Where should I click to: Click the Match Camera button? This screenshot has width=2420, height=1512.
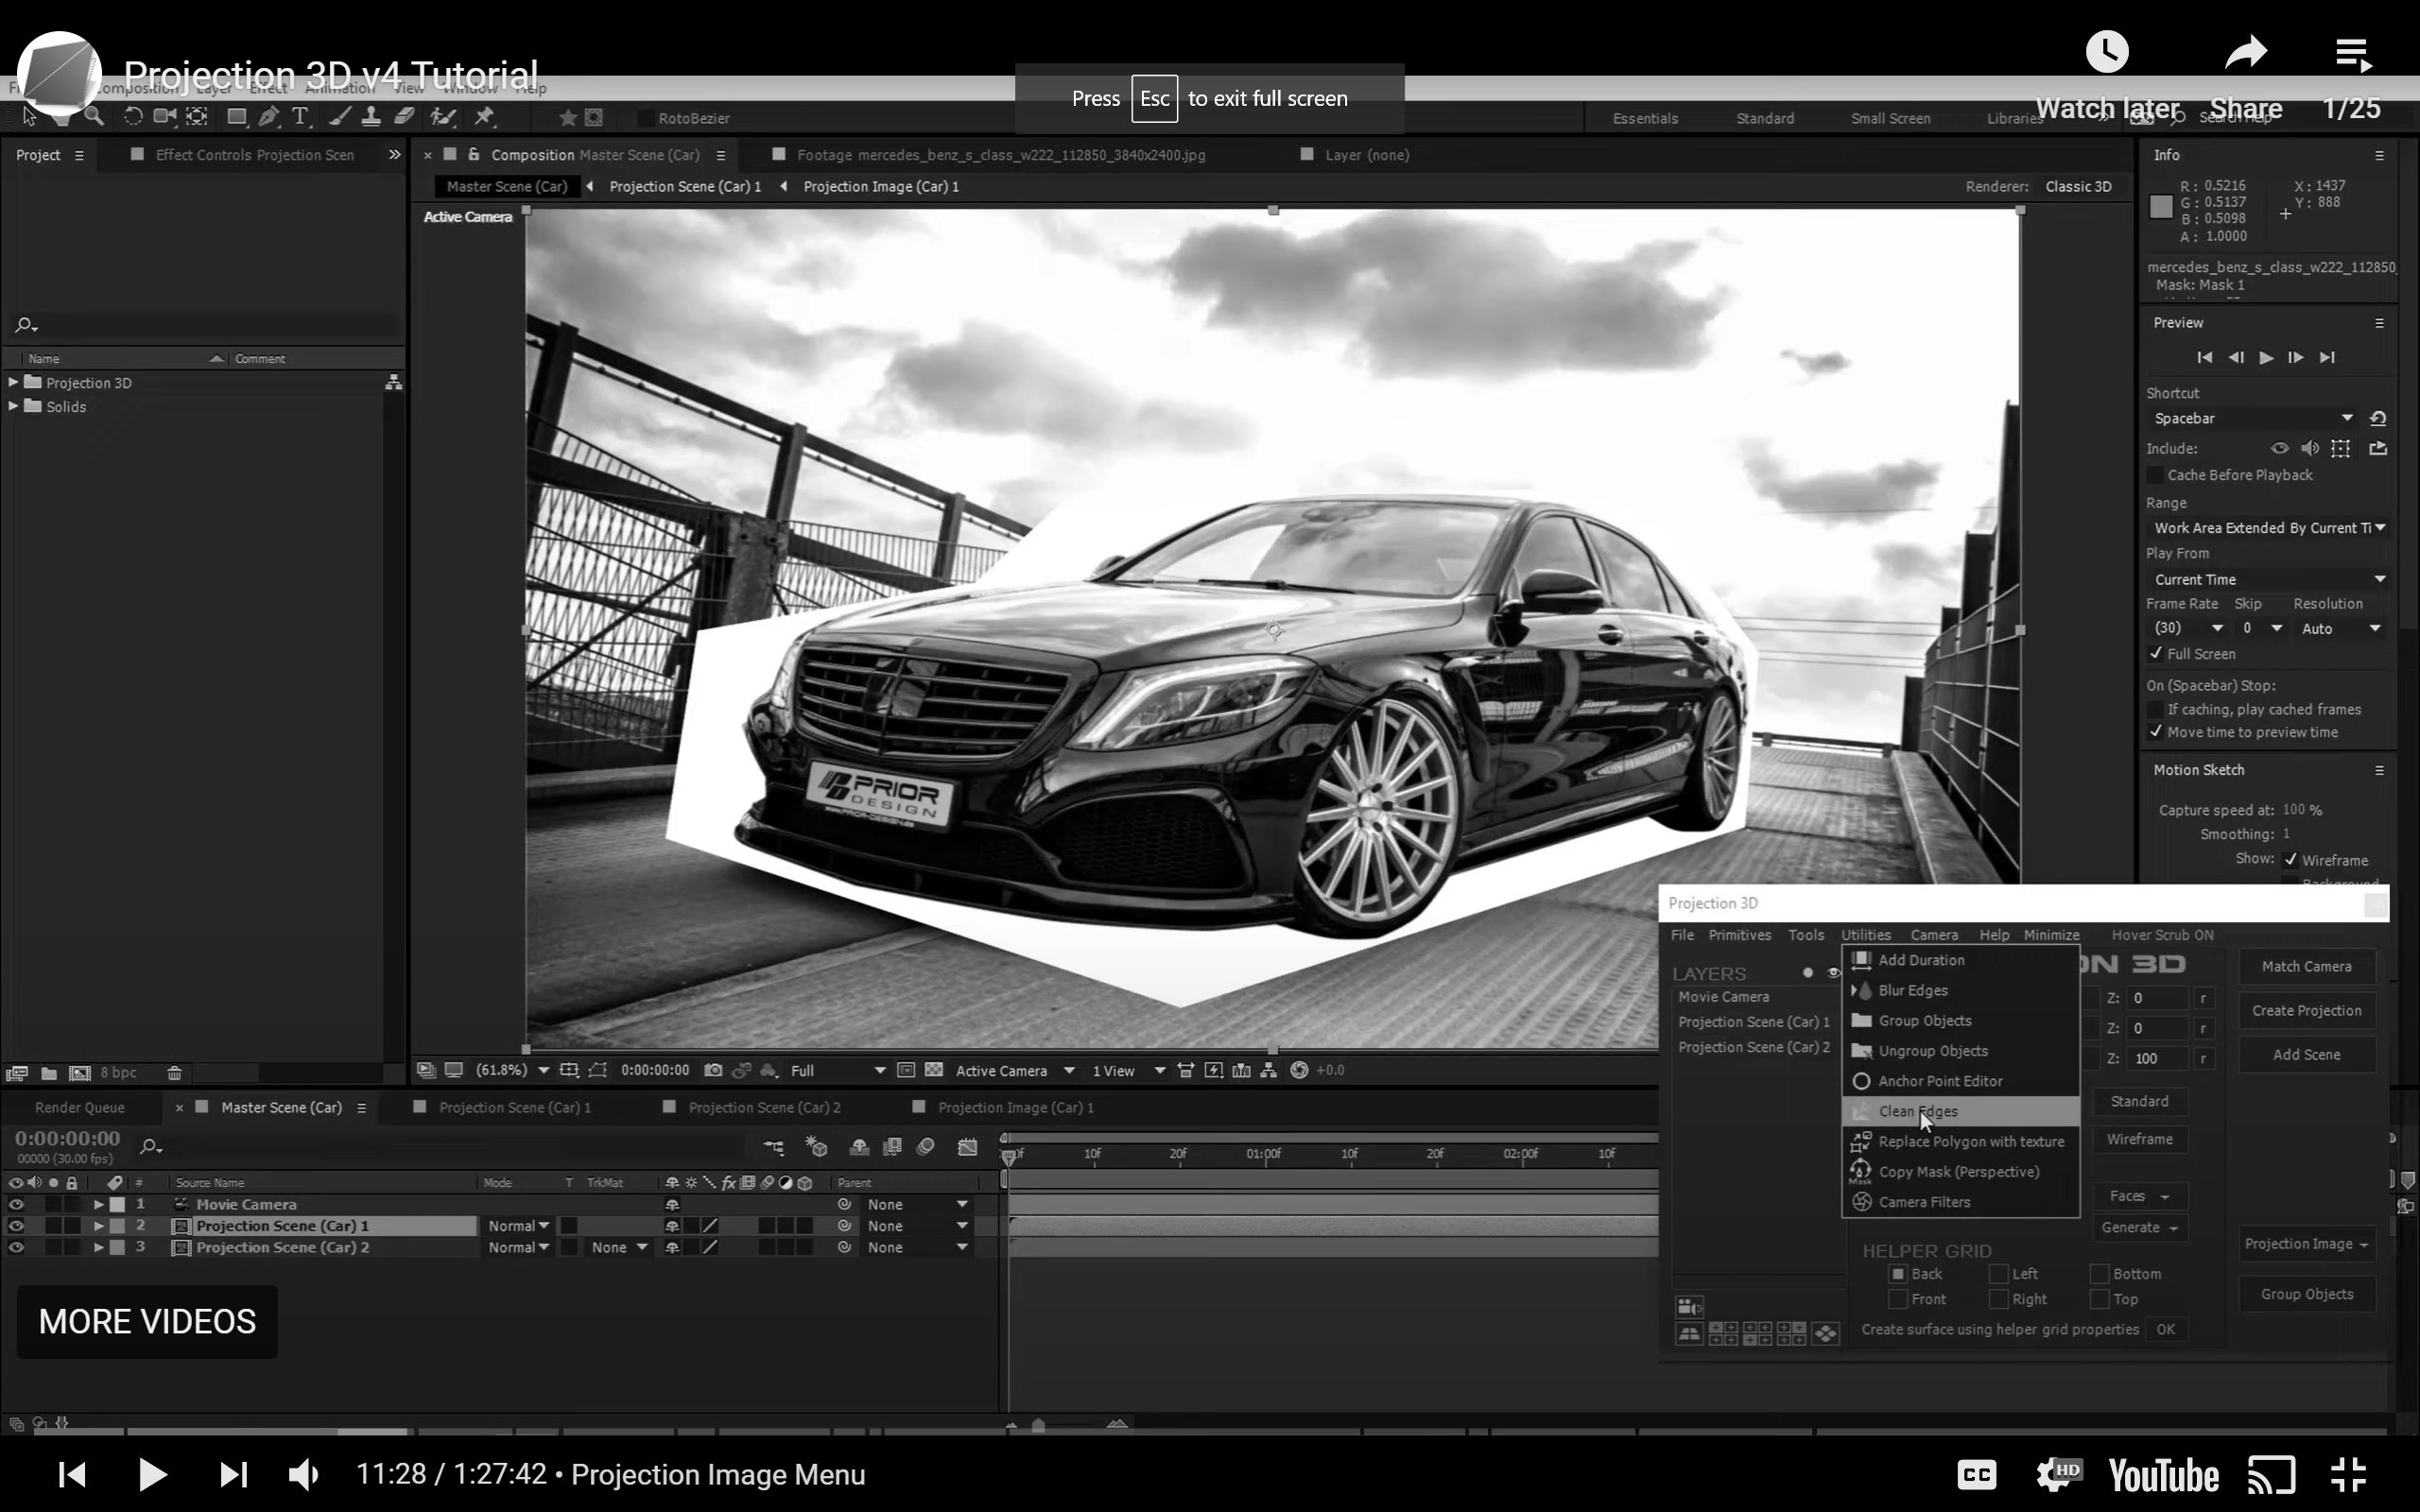coord(2306,966)
